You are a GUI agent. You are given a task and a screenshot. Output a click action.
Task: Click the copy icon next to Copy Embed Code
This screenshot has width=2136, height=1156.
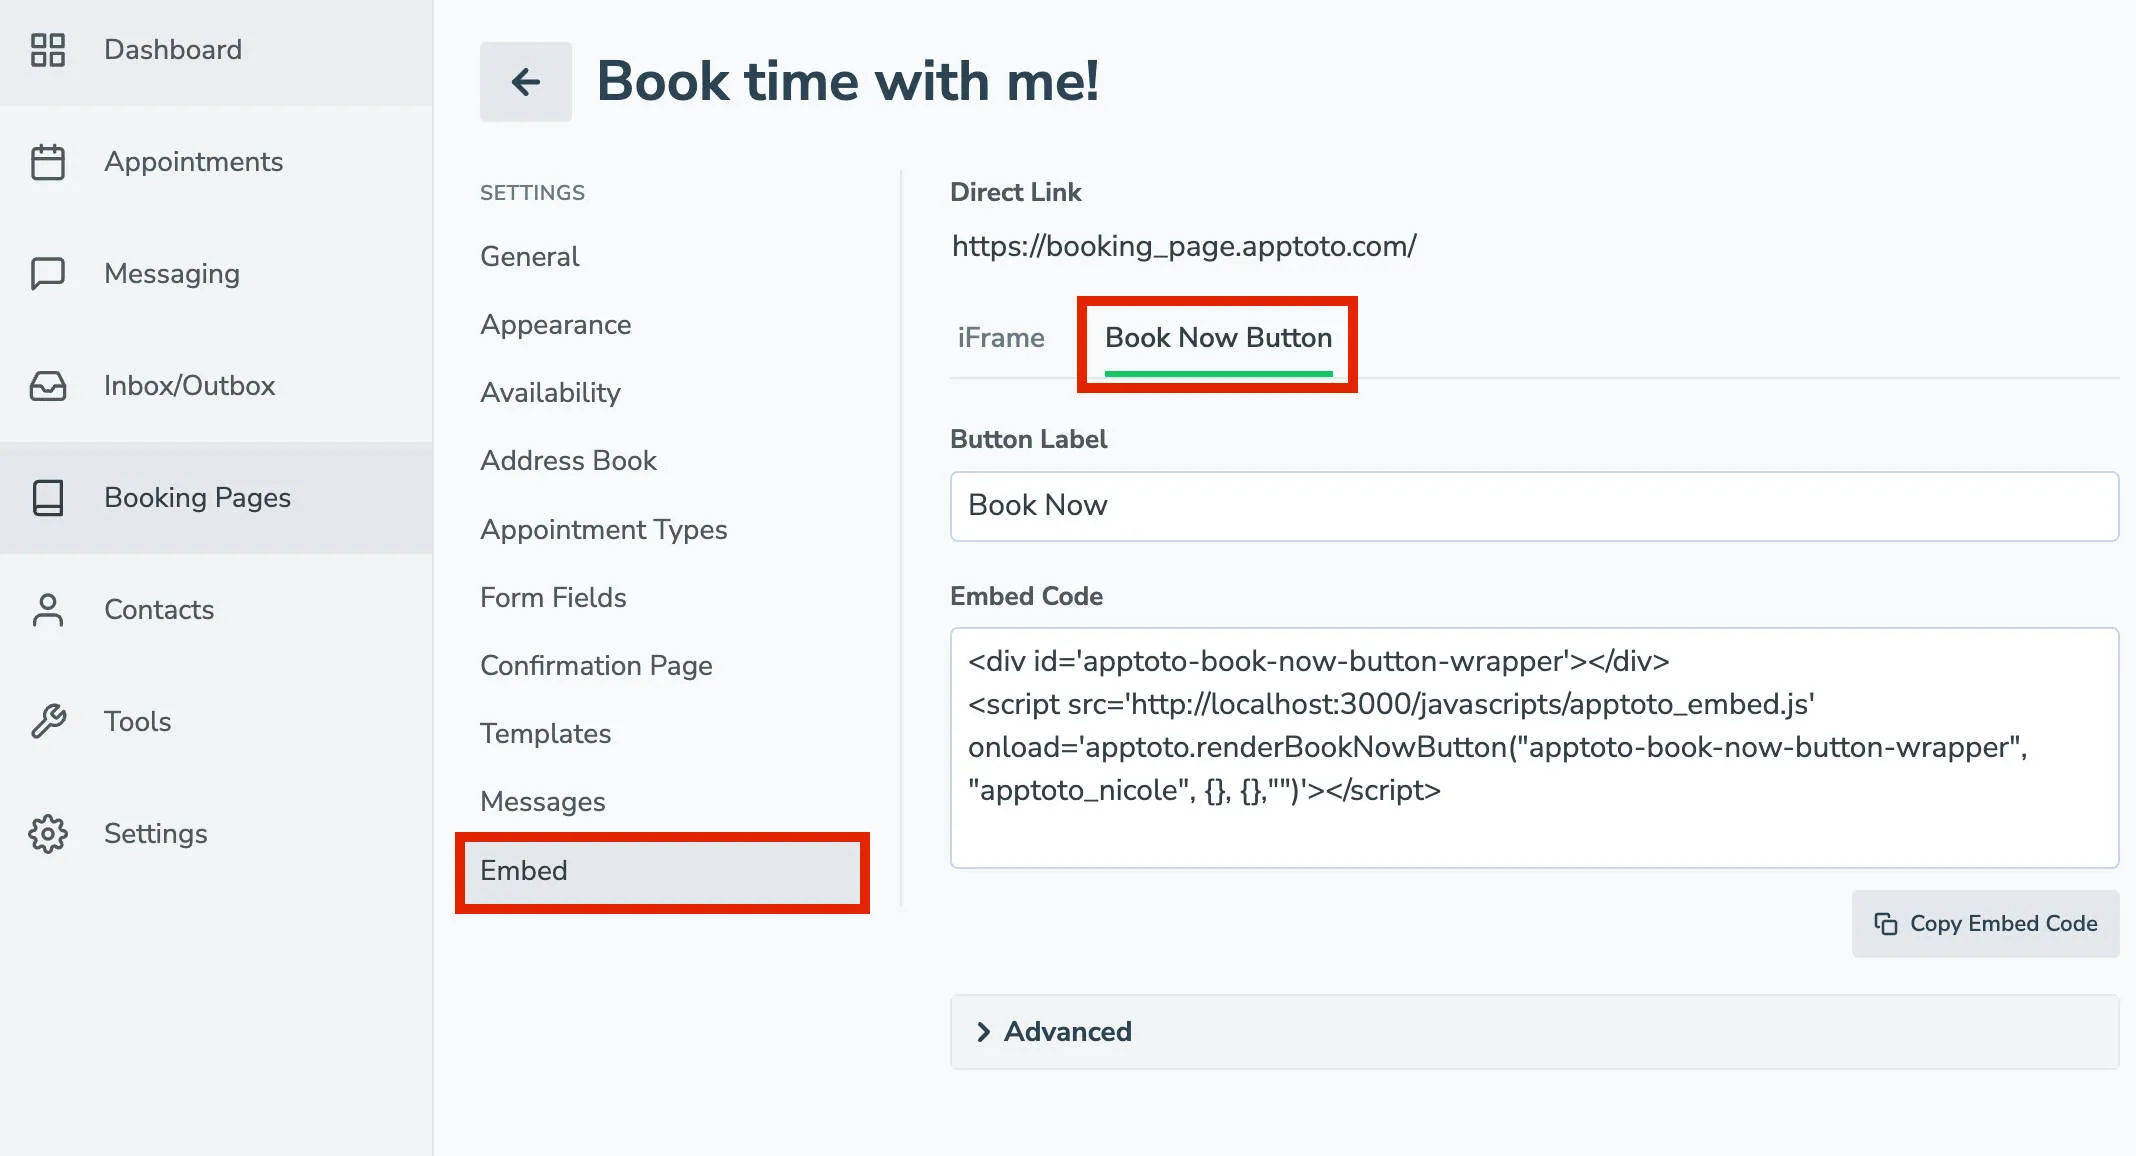1885,924
